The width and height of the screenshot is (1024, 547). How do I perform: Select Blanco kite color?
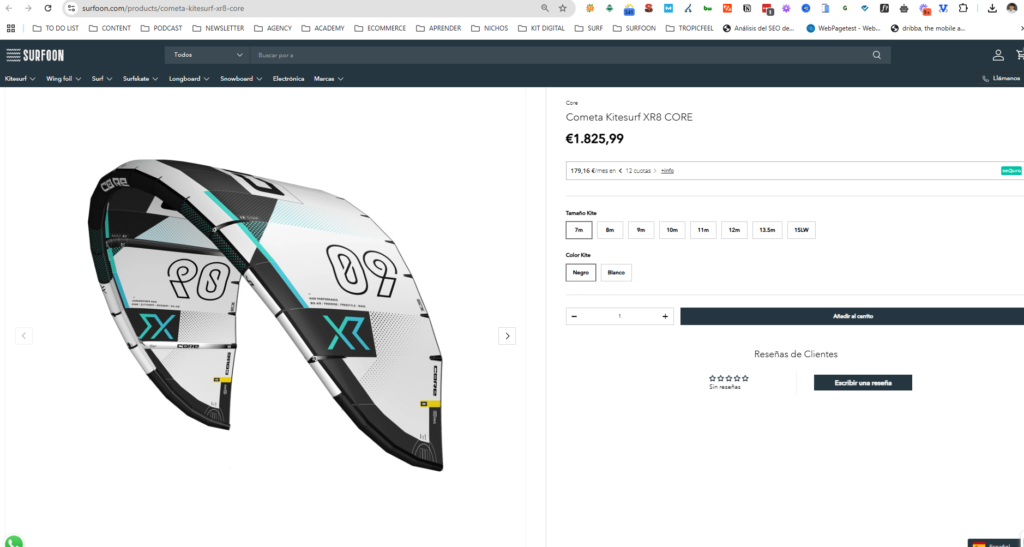pos(616,272)
